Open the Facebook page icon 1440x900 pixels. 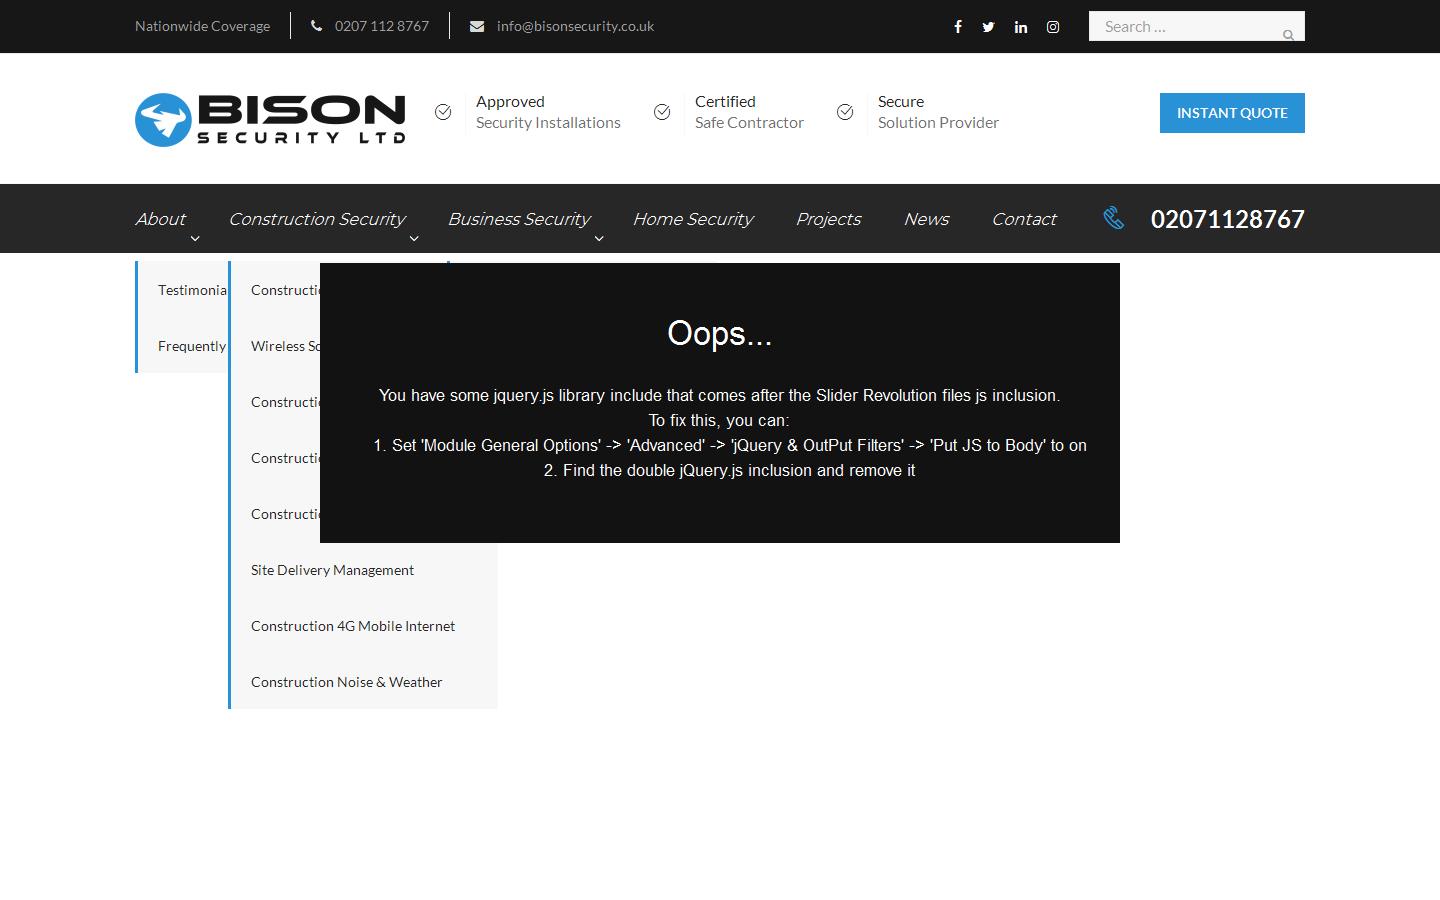pyautogui.click(x=957, y=27)
